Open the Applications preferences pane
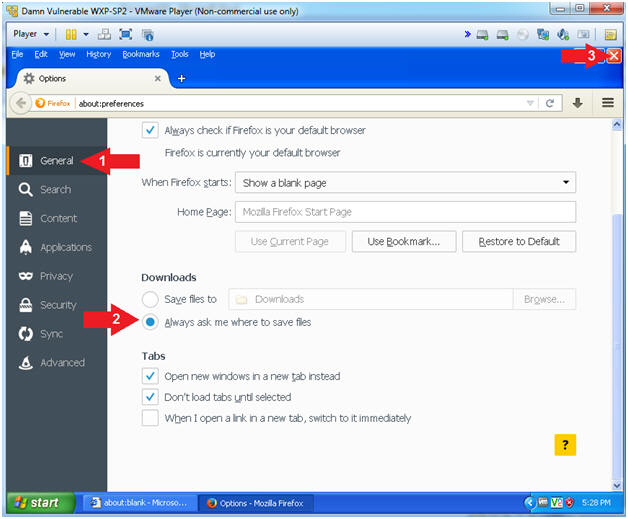The image size is (628, 519). pyautogui.click(x=57, y=247)
